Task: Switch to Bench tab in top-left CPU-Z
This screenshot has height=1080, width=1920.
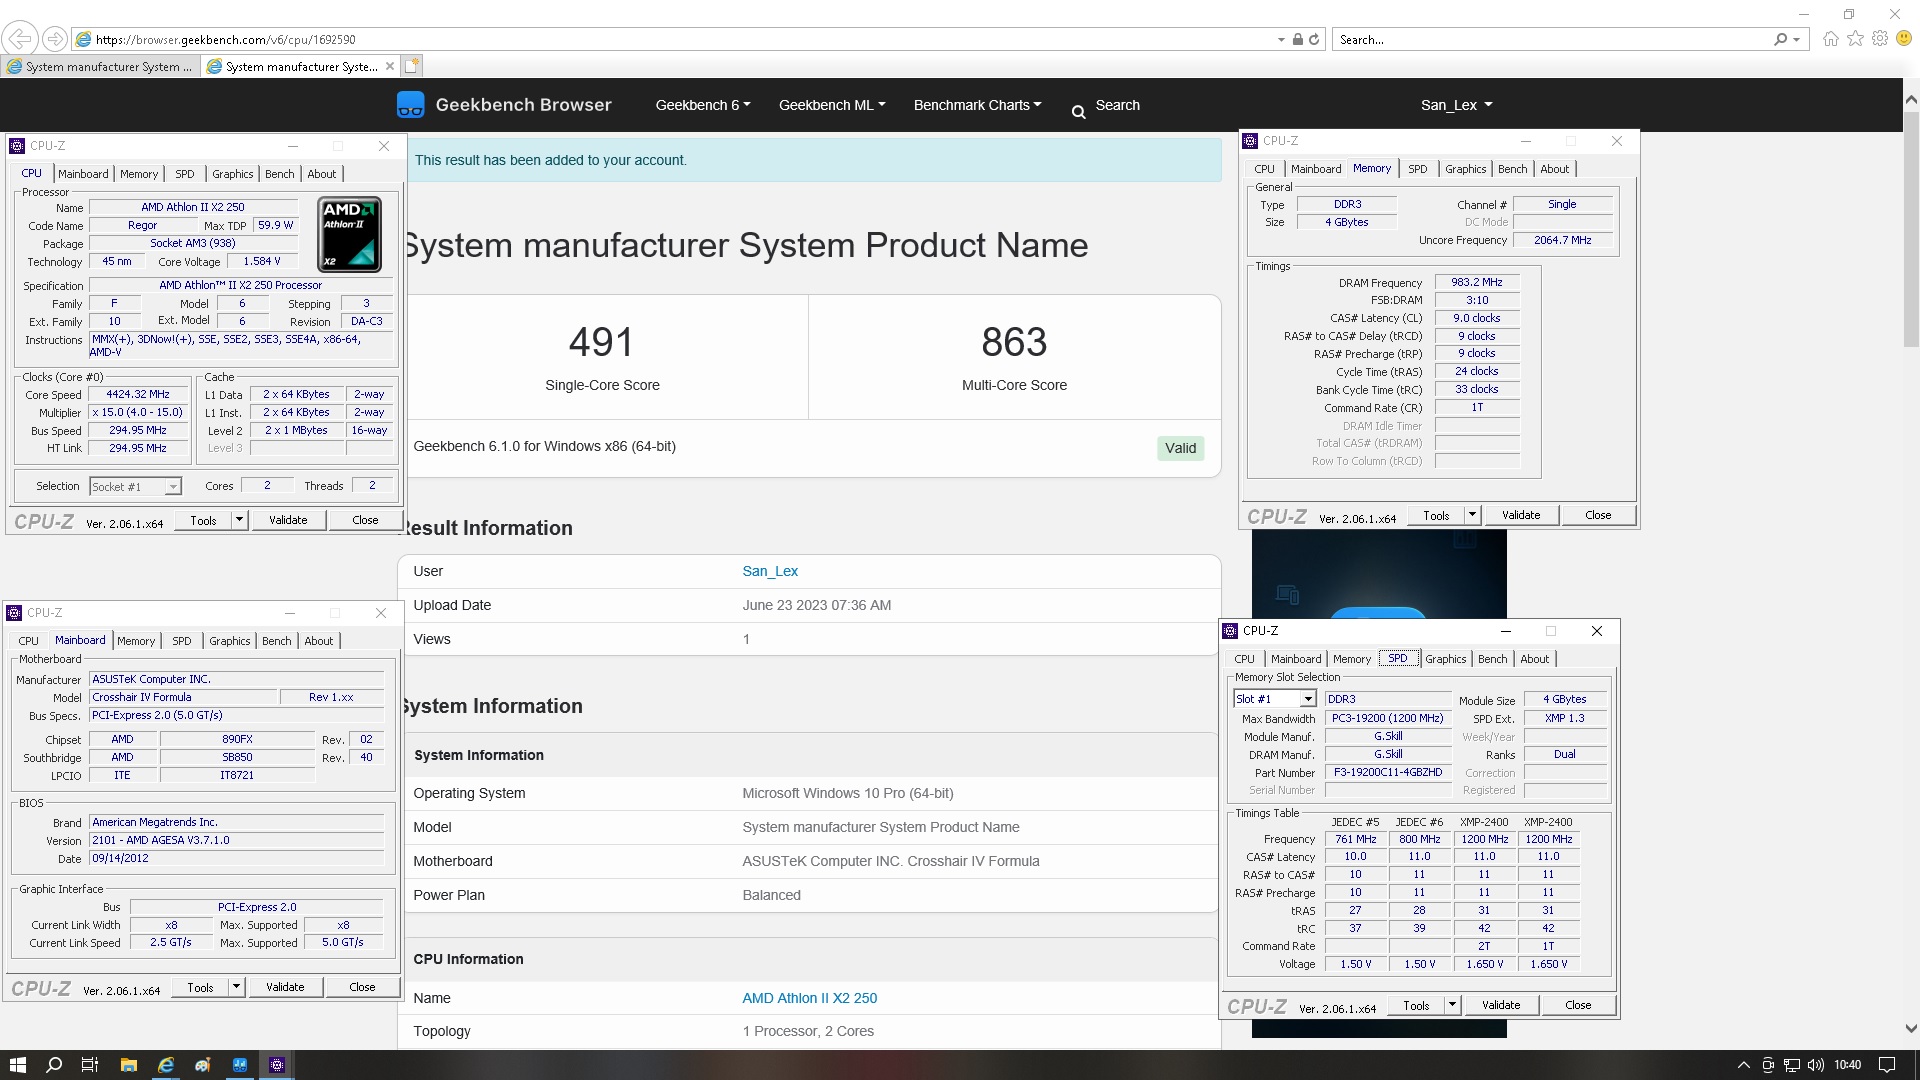Action: click(279, 174)
